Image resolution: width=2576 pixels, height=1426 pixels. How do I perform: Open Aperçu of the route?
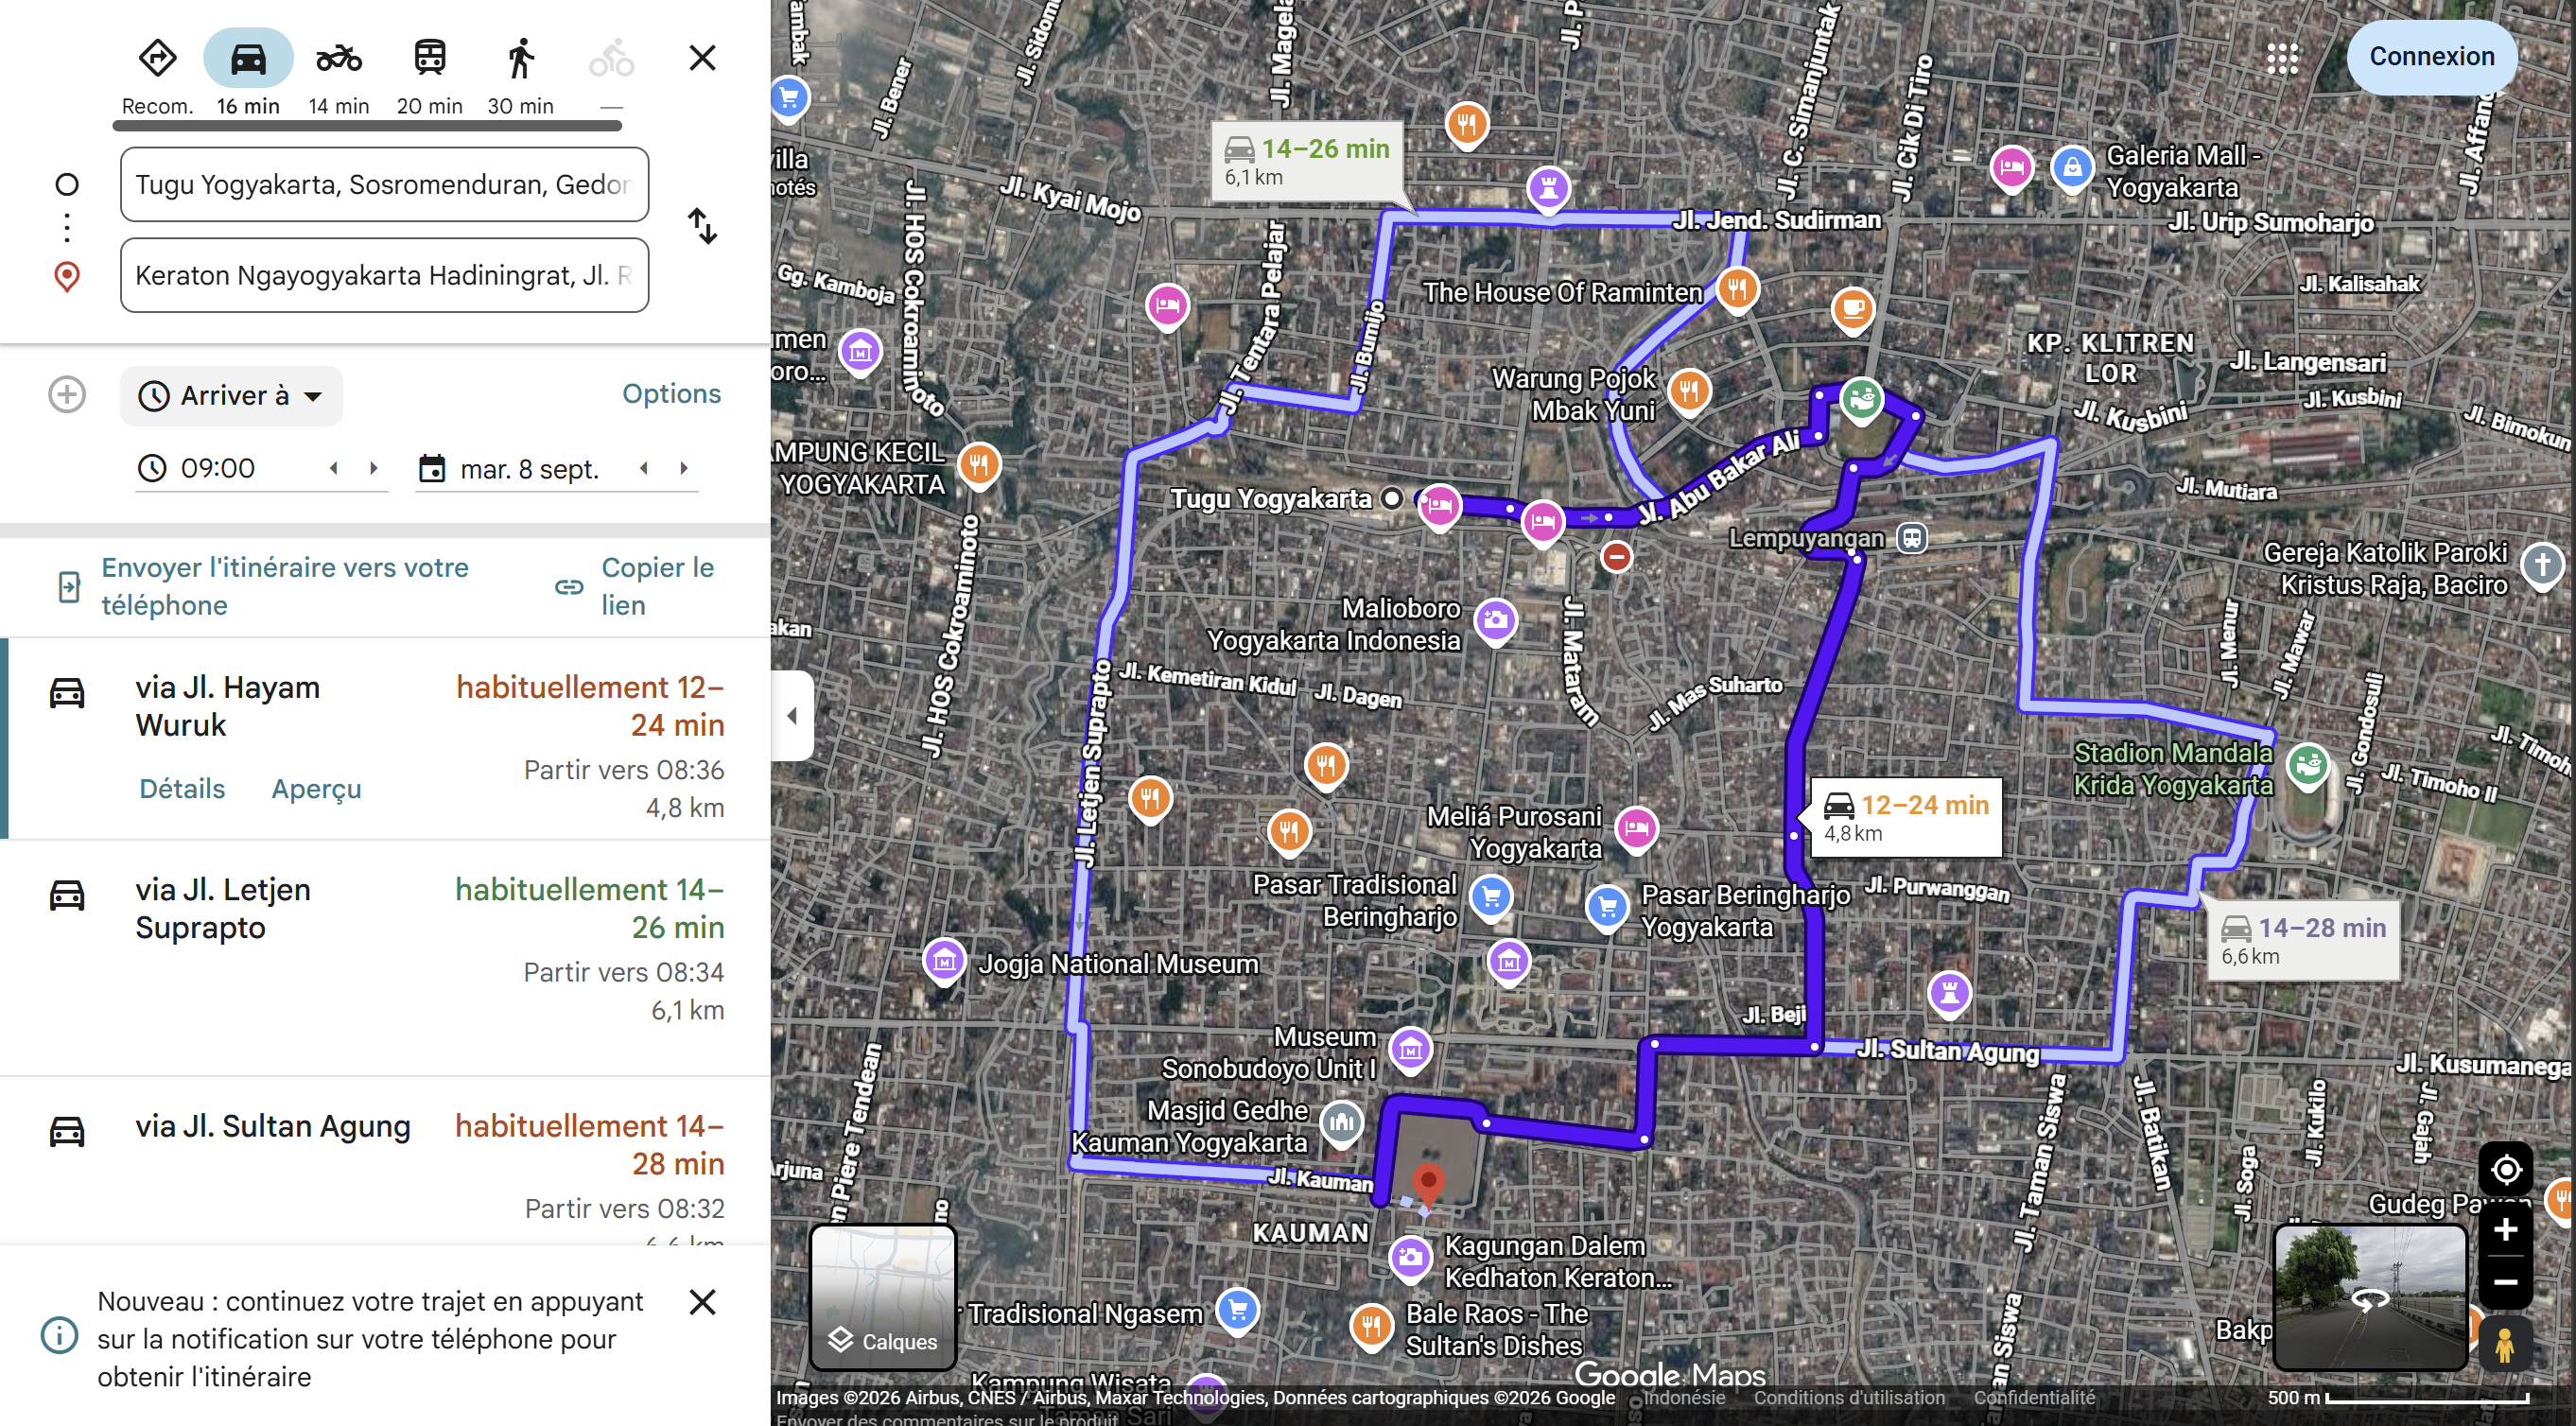coord(316,789)
